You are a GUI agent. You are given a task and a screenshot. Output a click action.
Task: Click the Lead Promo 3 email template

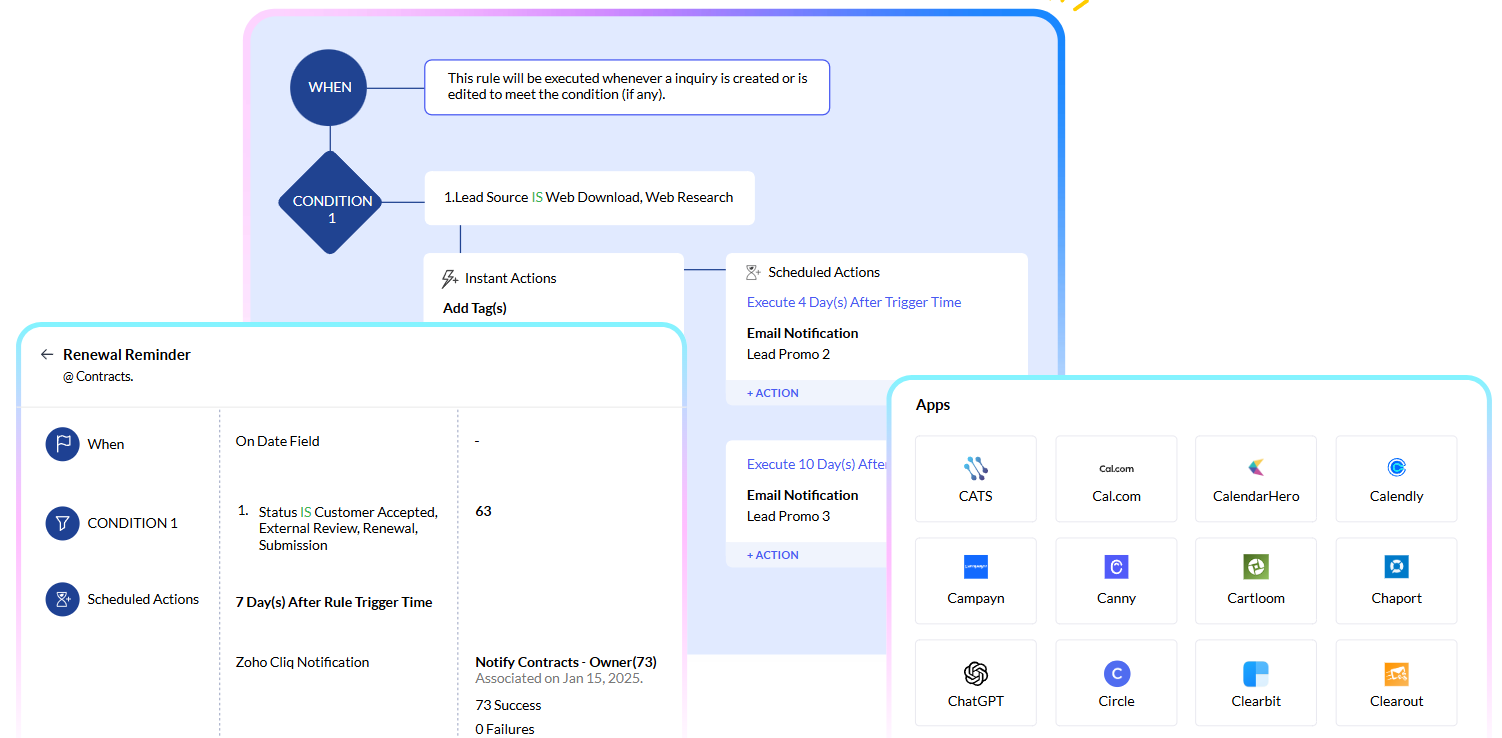tap(788, 516)
